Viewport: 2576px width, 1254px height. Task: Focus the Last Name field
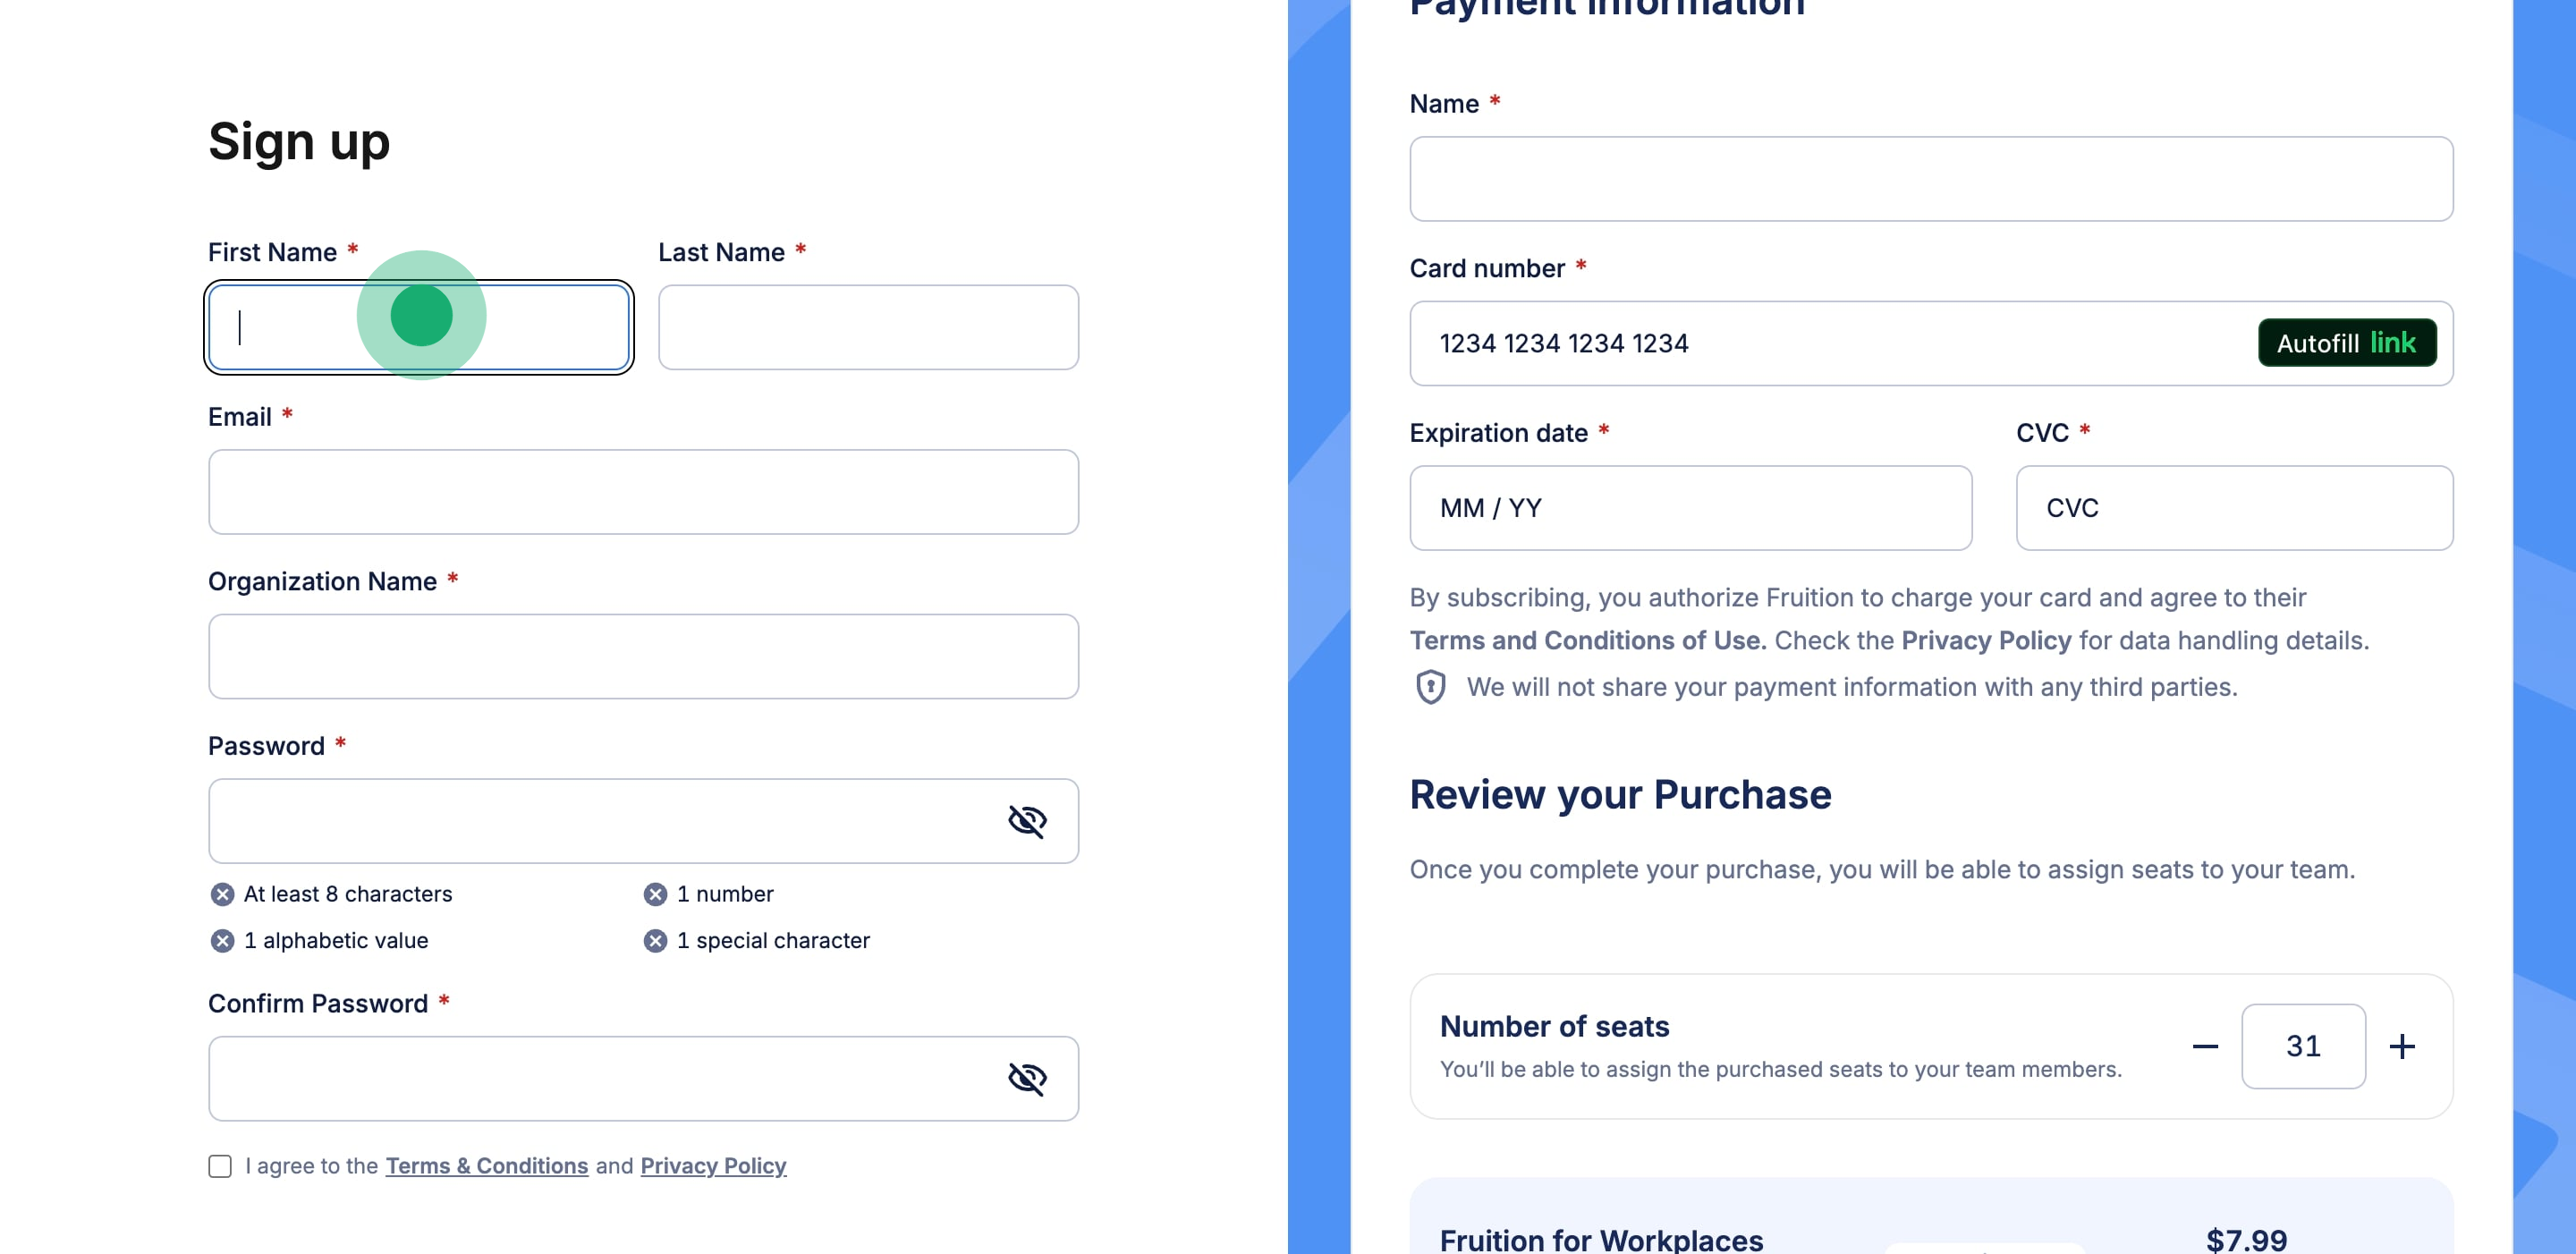click(x=868, y=327)
